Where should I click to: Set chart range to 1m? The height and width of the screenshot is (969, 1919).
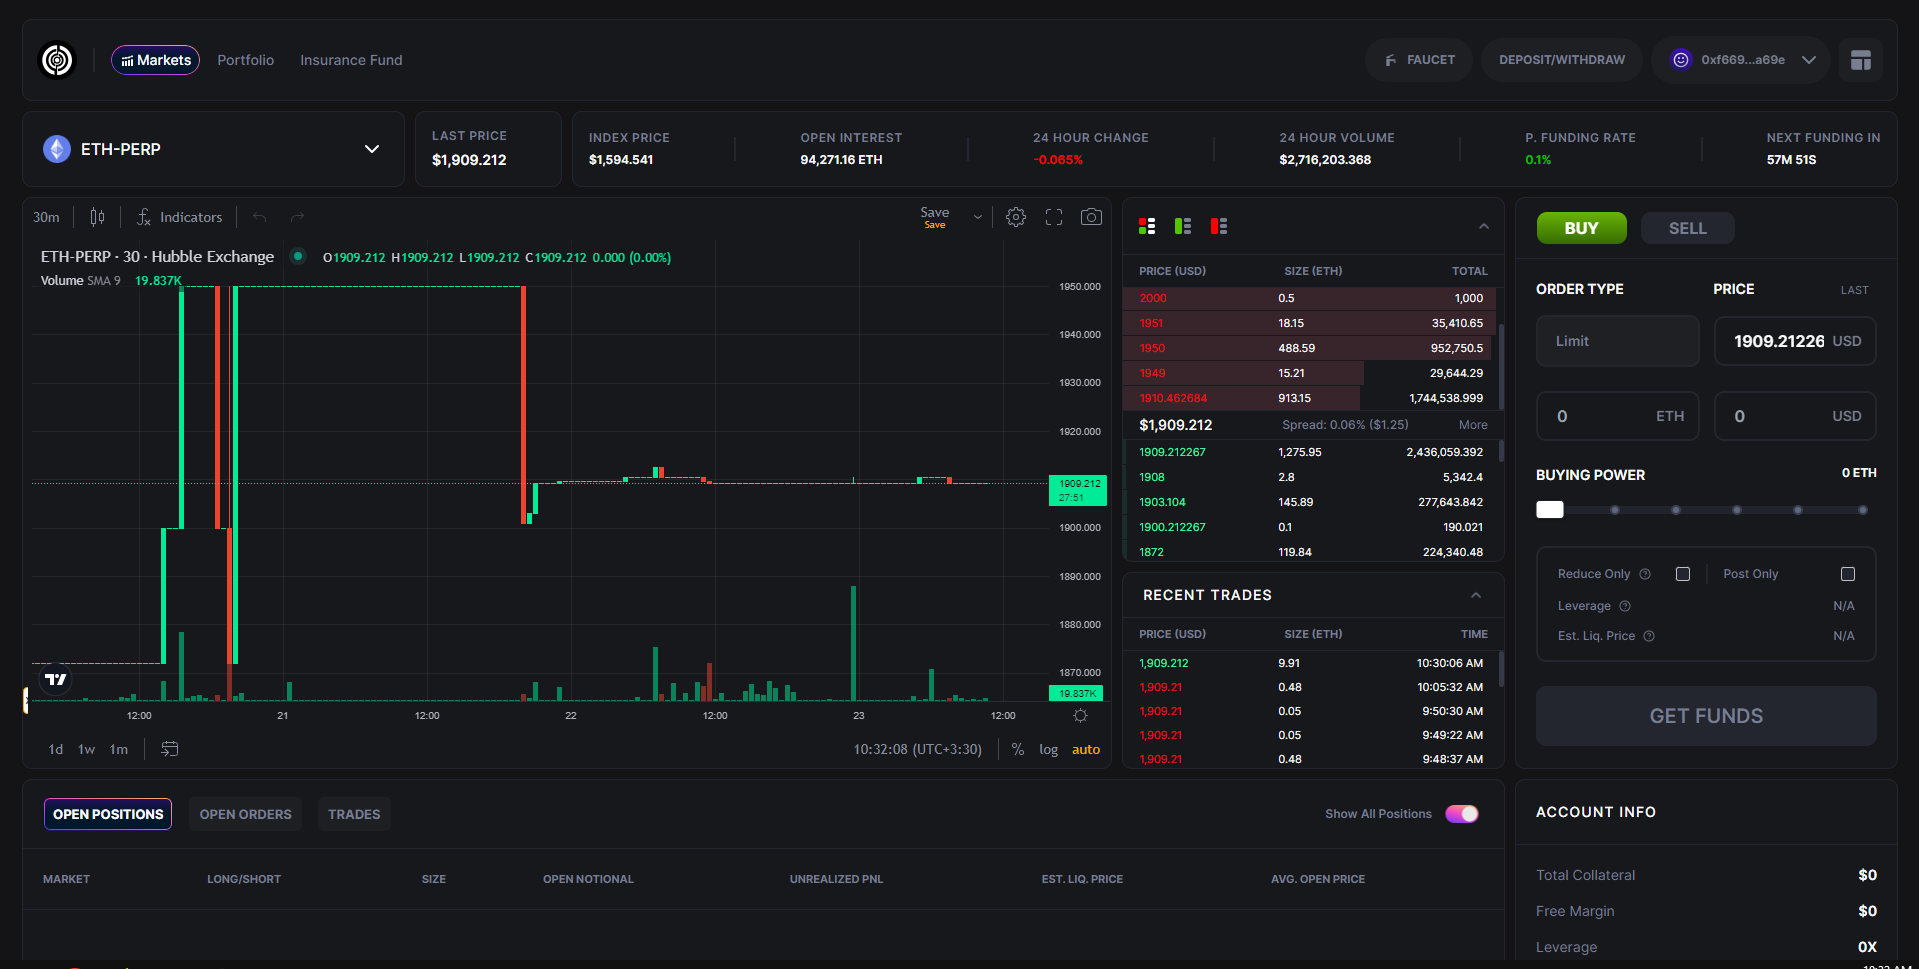[x=119, y=749]
